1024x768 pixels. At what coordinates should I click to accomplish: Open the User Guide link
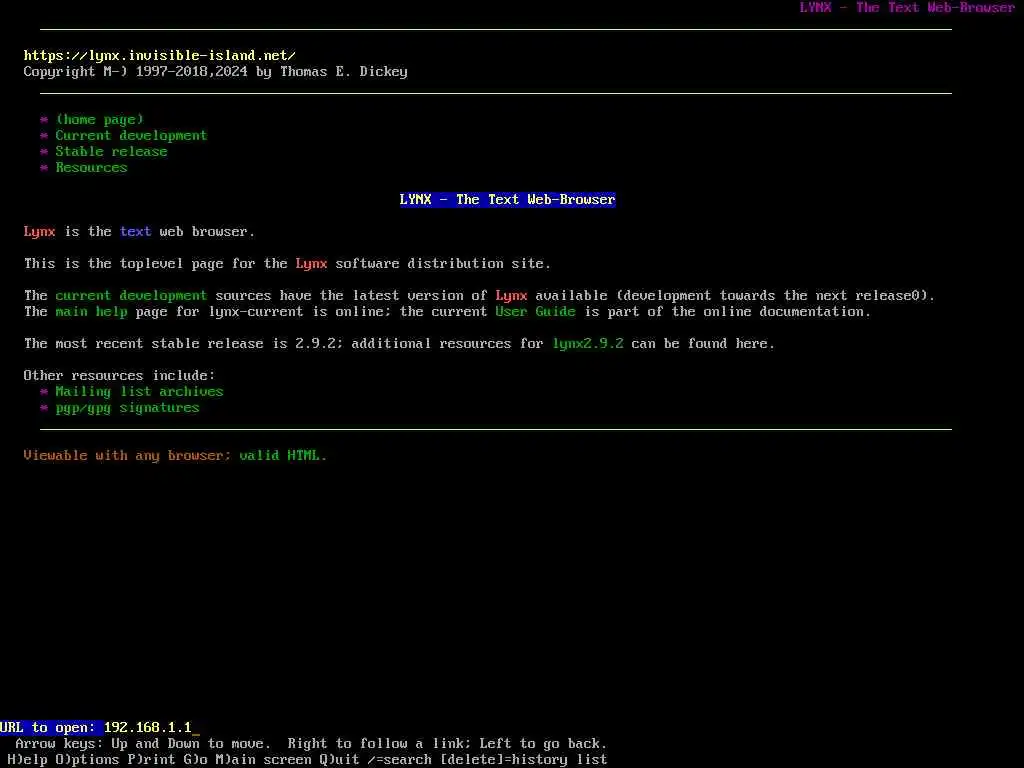[535, 312]
